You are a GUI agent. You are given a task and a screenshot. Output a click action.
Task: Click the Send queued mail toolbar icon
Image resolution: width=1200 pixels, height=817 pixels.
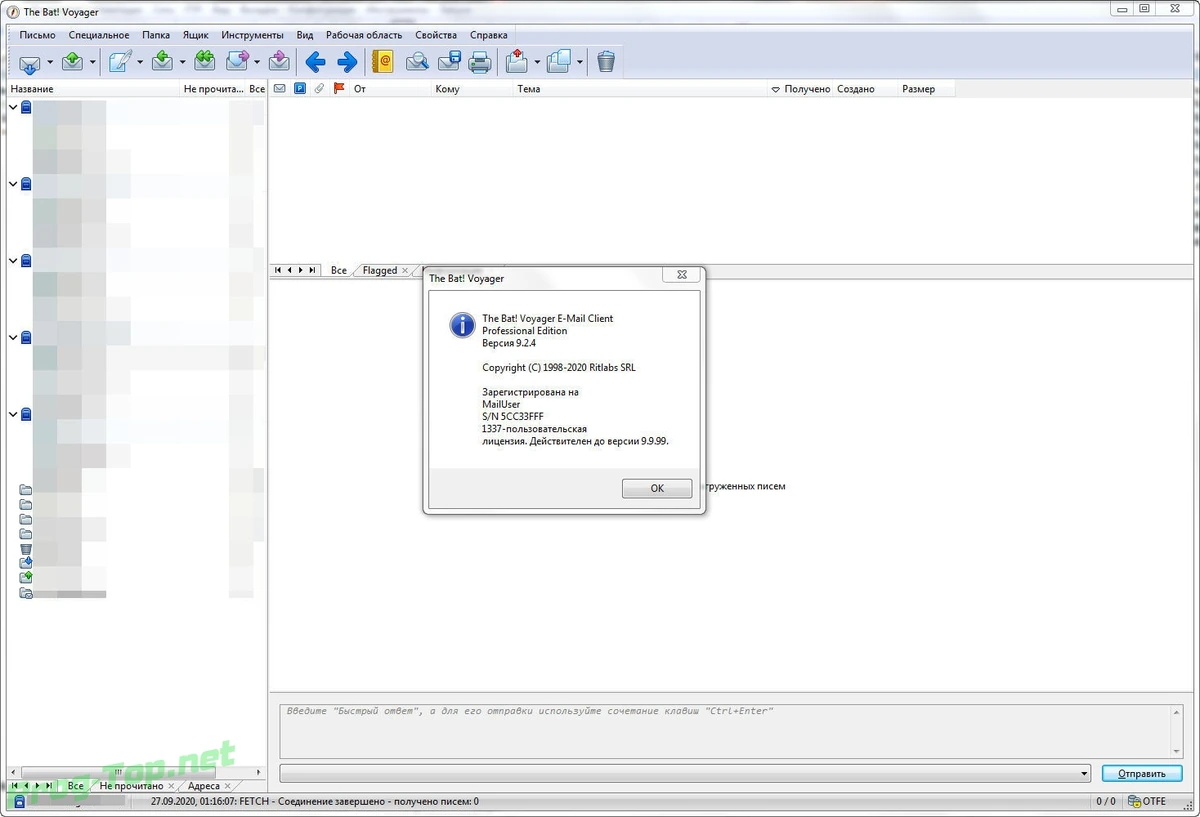(x=72, y=62)
